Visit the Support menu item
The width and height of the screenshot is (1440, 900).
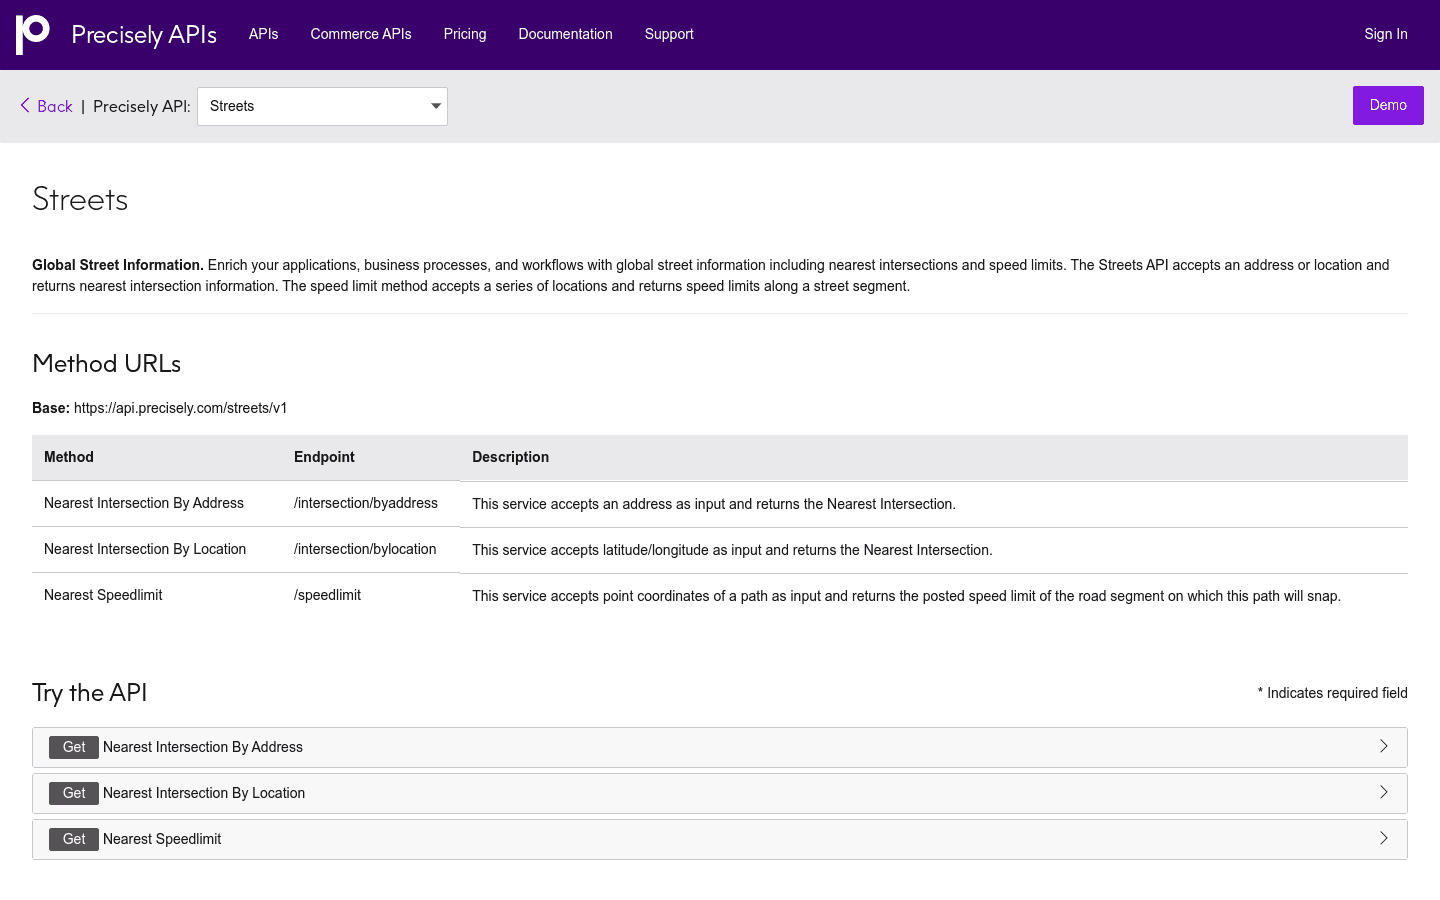[669, 34]
